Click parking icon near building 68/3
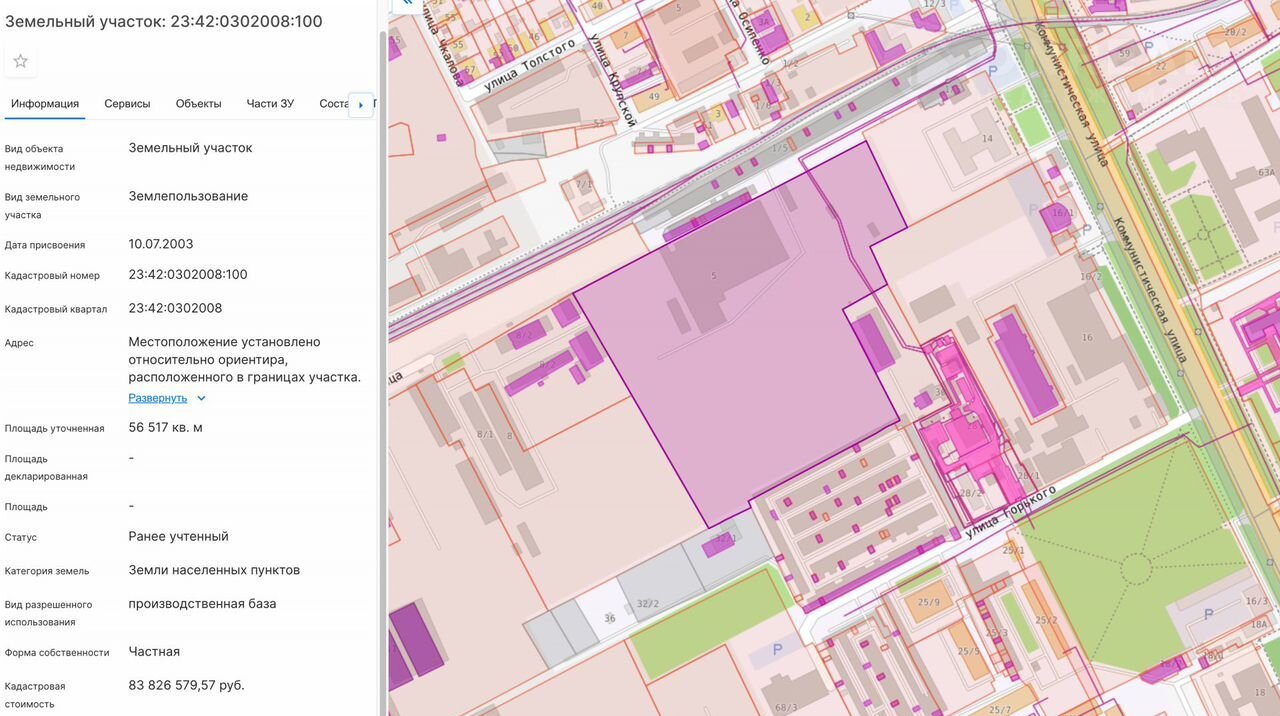This screenshot has height=716, width=1280. click(x=778, y=650)
